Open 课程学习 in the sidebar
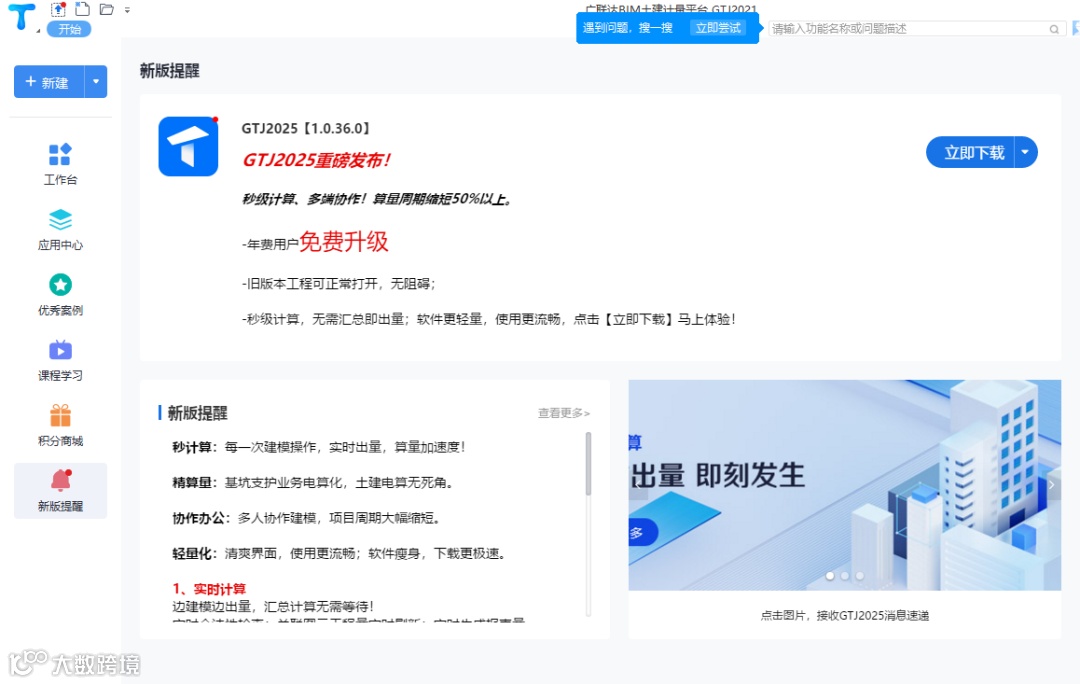Screen dimensions: 1080x684 61,360
